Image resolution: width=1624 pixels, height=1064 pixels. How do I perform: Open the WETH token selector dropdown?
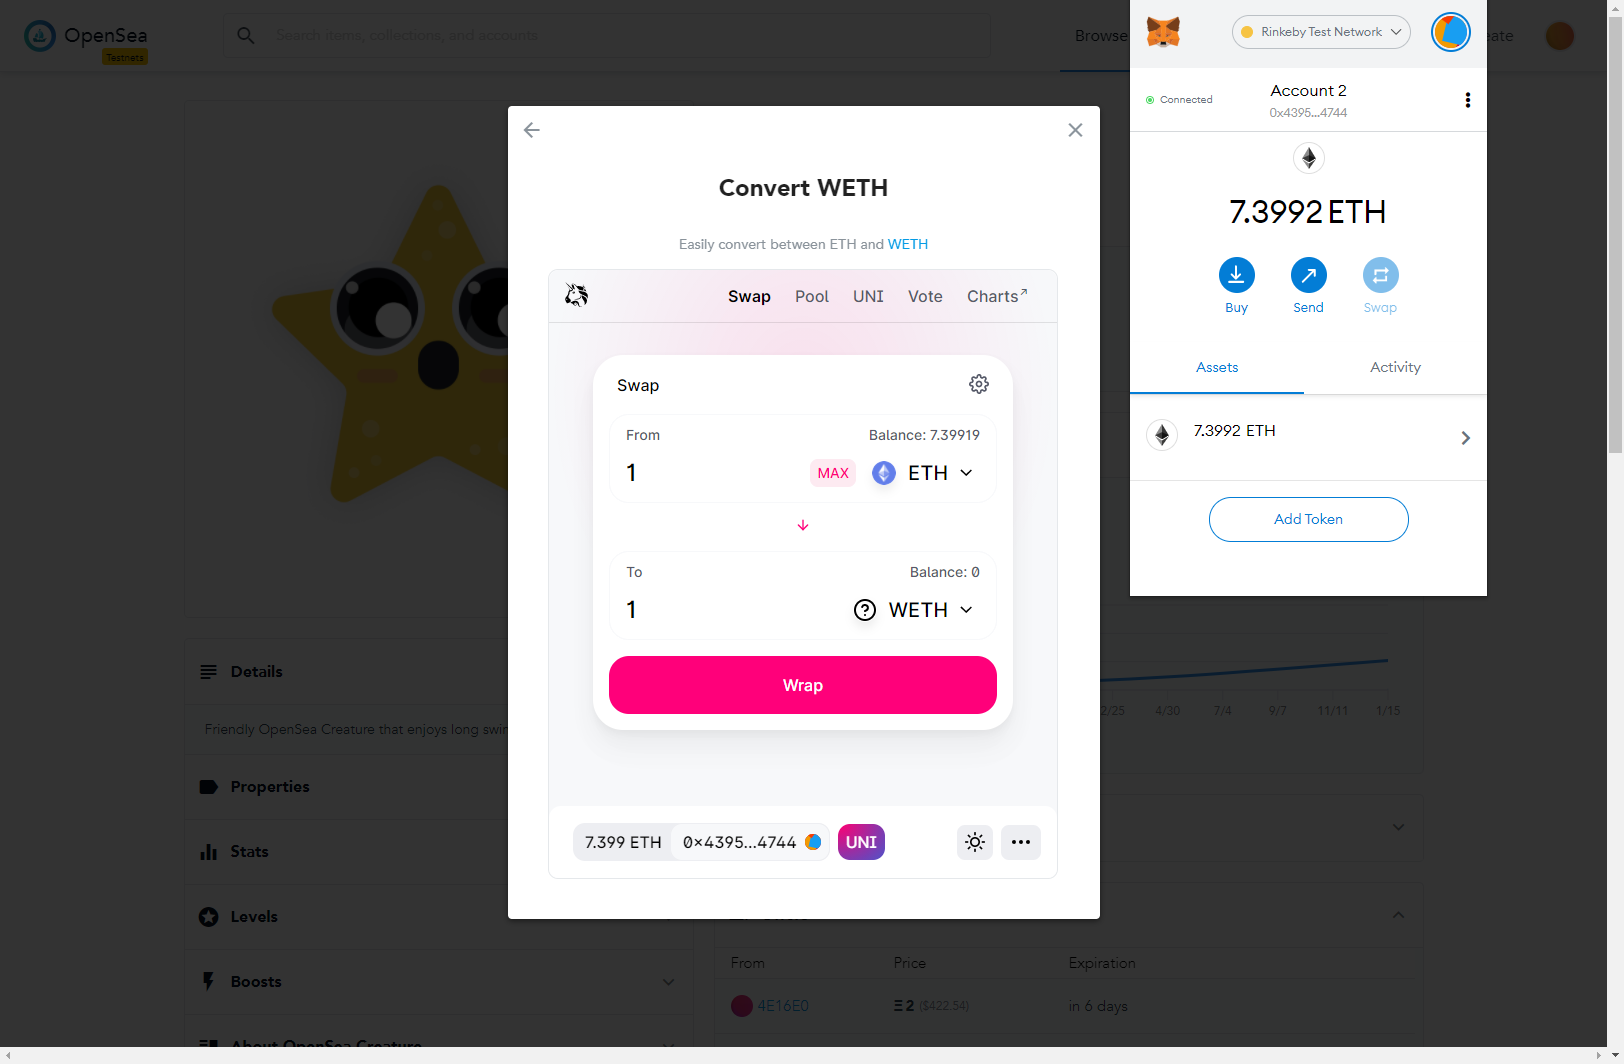click(x=913, y=610)
